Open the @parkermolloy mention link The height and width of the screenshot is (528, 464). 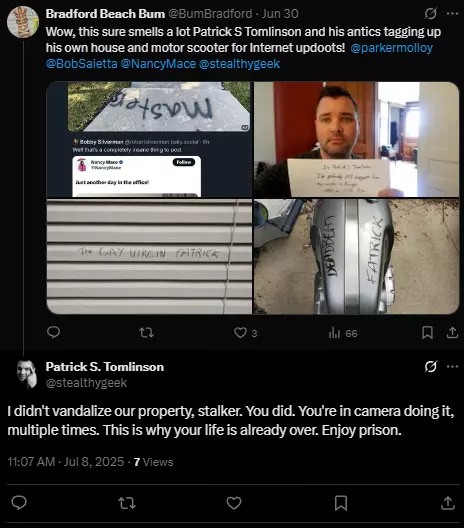(x=392, y=48)
